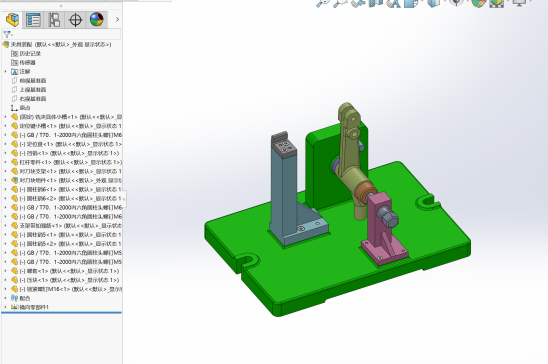This screenshot has height=364, width=548.
Task: Click the Previous View icon
Action: (x=358, y=3)
